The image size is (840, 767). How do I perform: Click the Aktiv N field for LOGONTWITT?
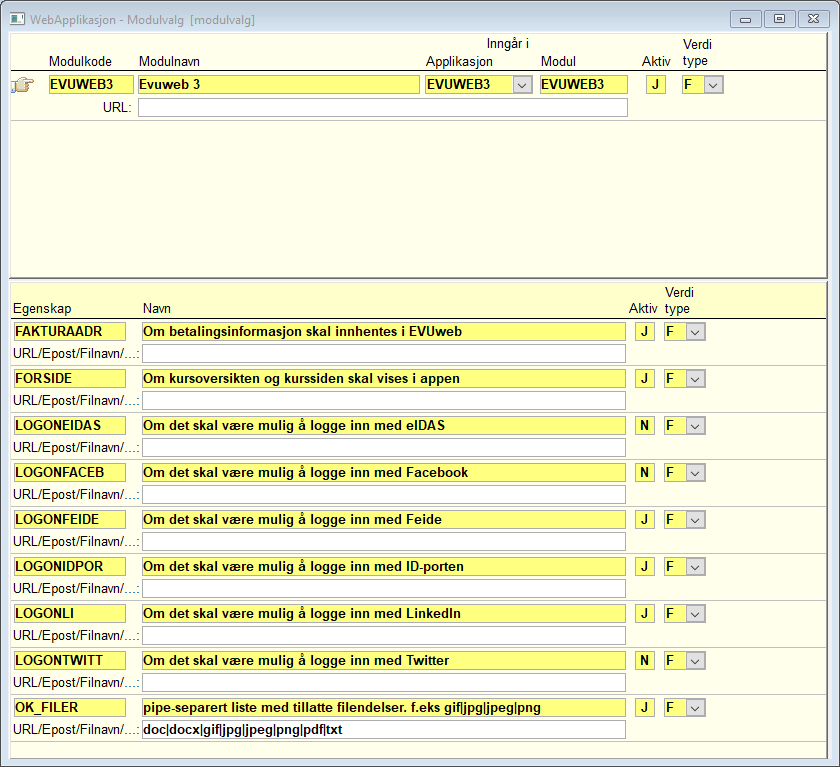point(645,660)
